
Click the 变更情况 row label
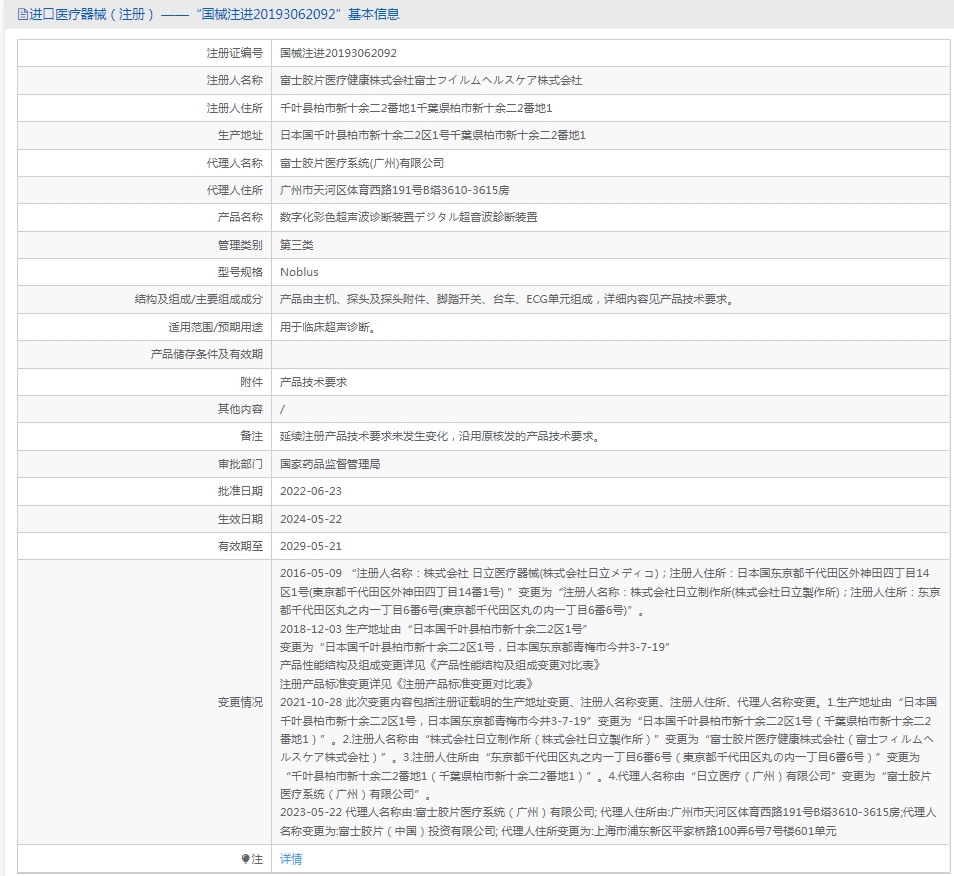coord(240,702)
